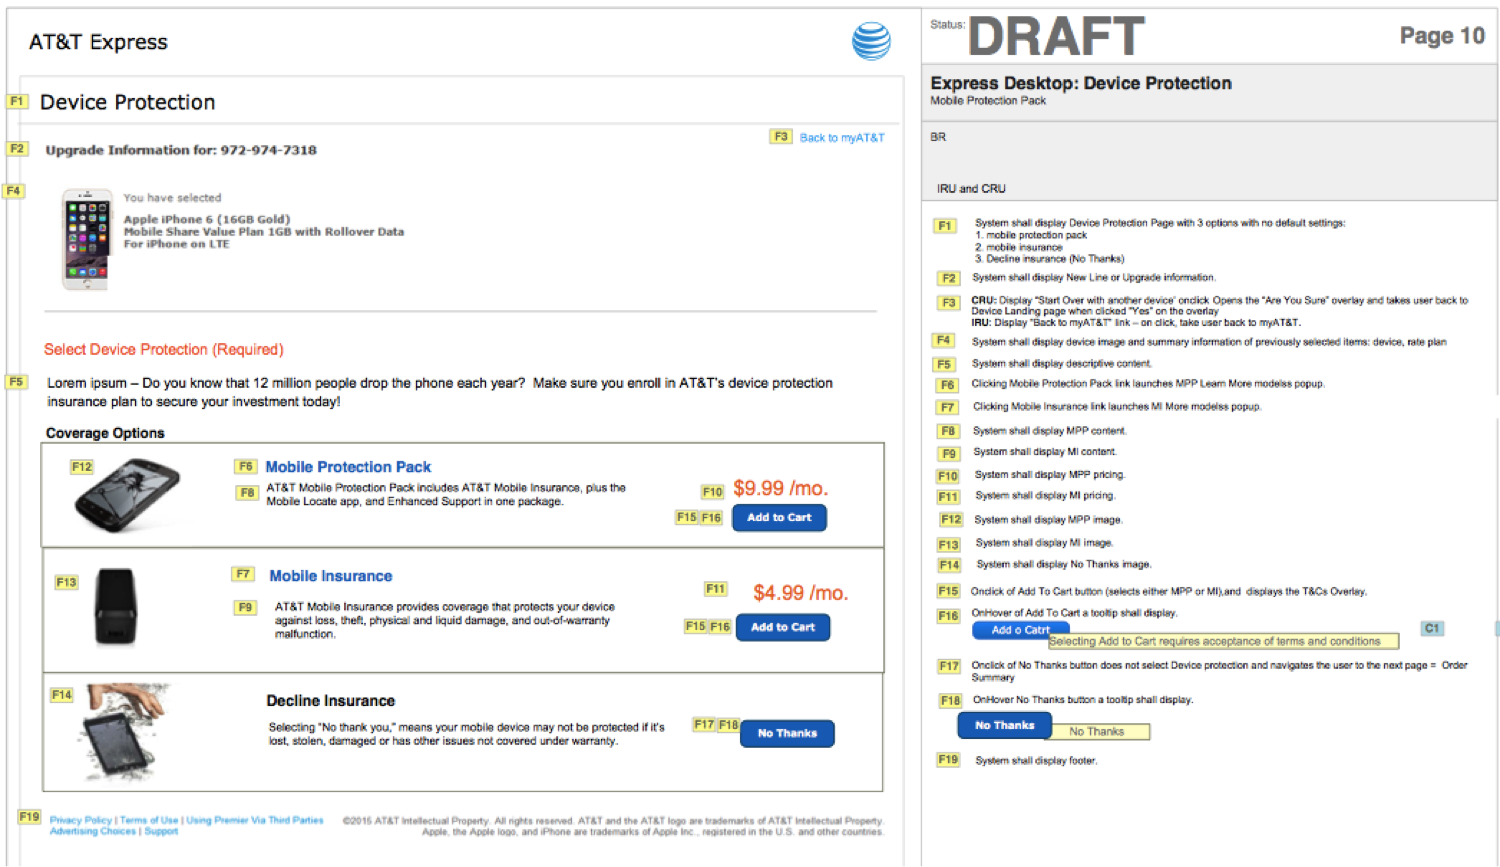The height and width of the screenshot is (867, 1500).
Task: Follow the Back to myAT&T link
Action: [x=842, y=138]
